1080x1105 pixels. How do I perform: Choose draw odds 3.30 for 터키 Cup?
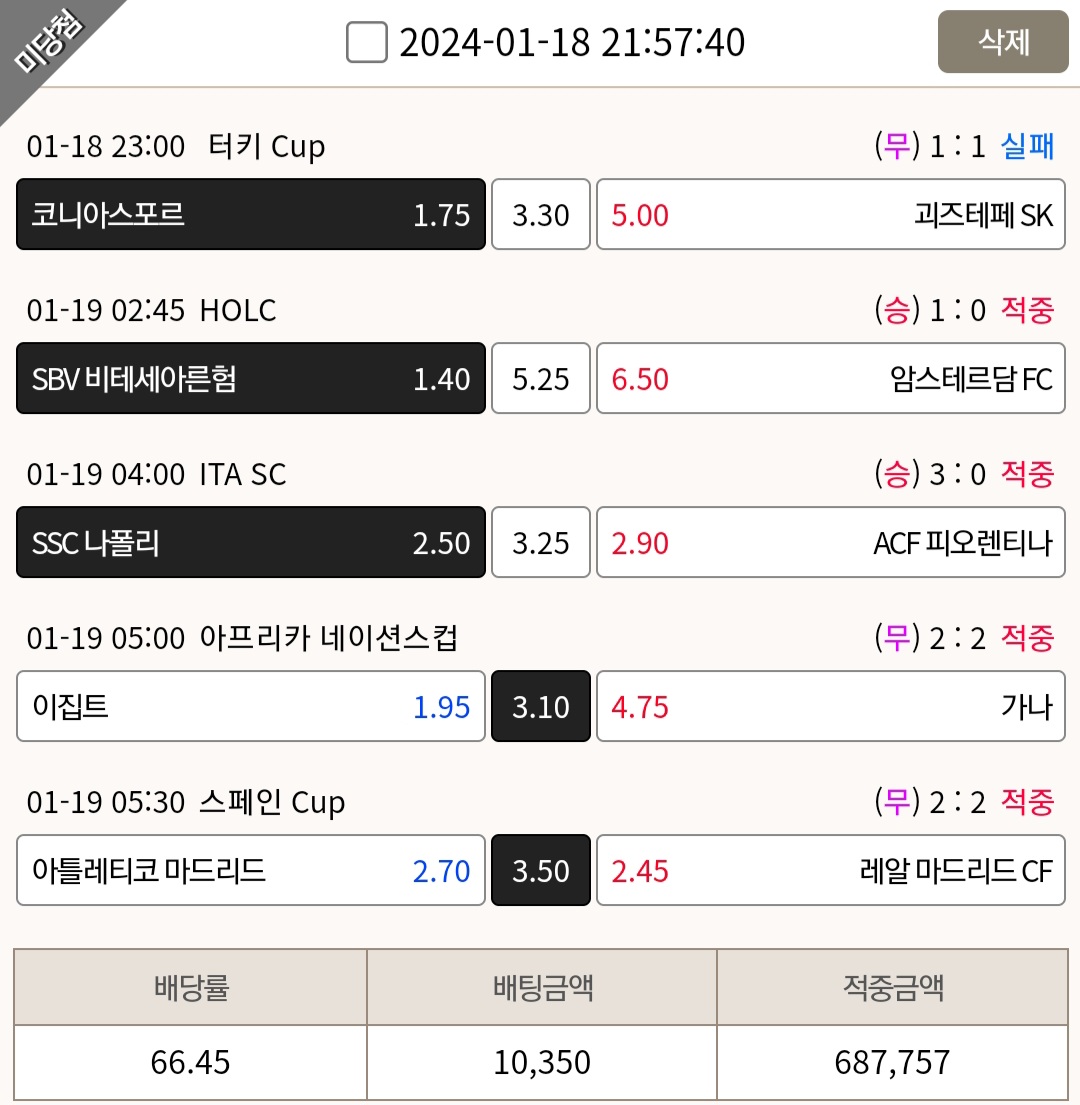[x=540, y=214]
